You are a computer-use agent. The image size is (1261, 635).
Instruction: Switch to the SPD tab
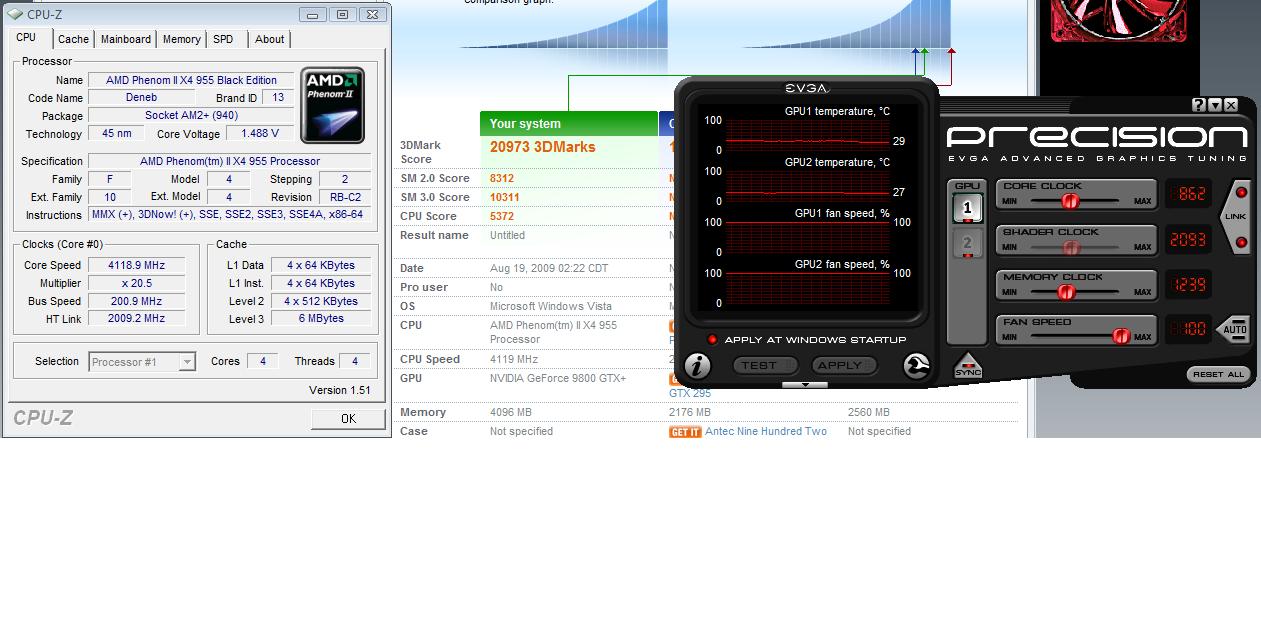click(x=223, y=39)
